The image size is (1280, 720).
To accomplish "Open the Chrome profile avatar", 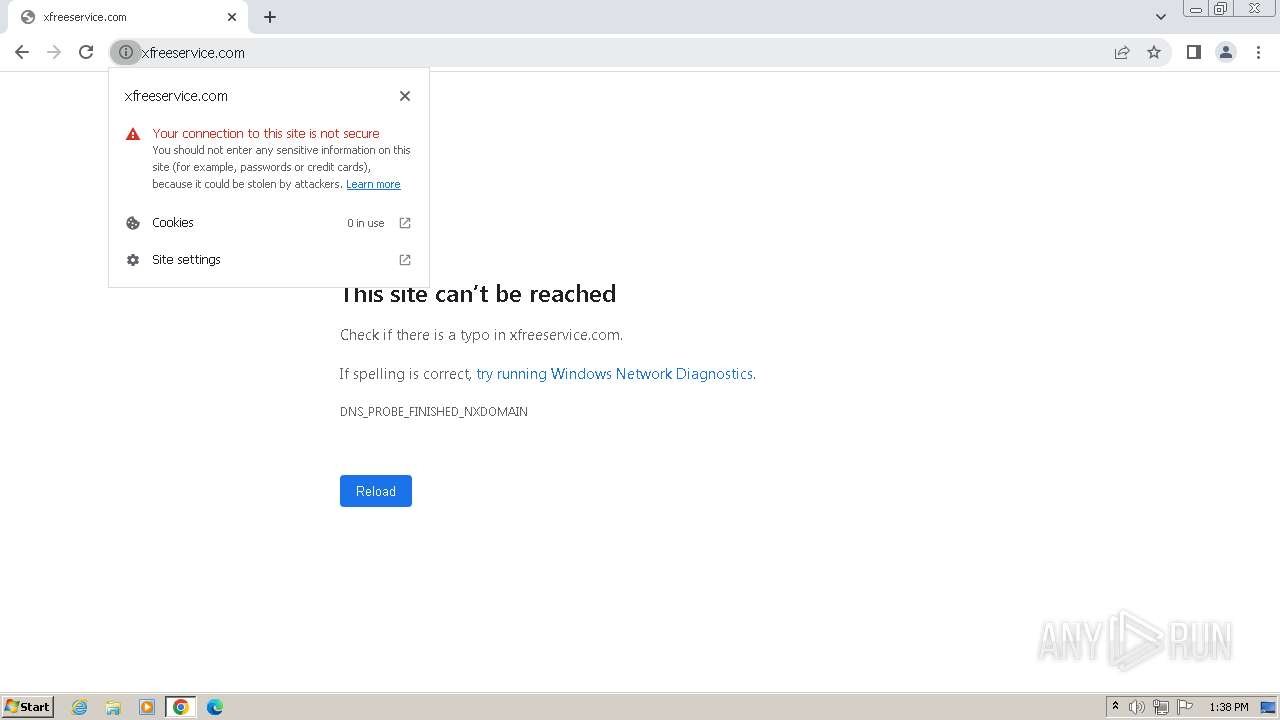I will (1226, 52).
